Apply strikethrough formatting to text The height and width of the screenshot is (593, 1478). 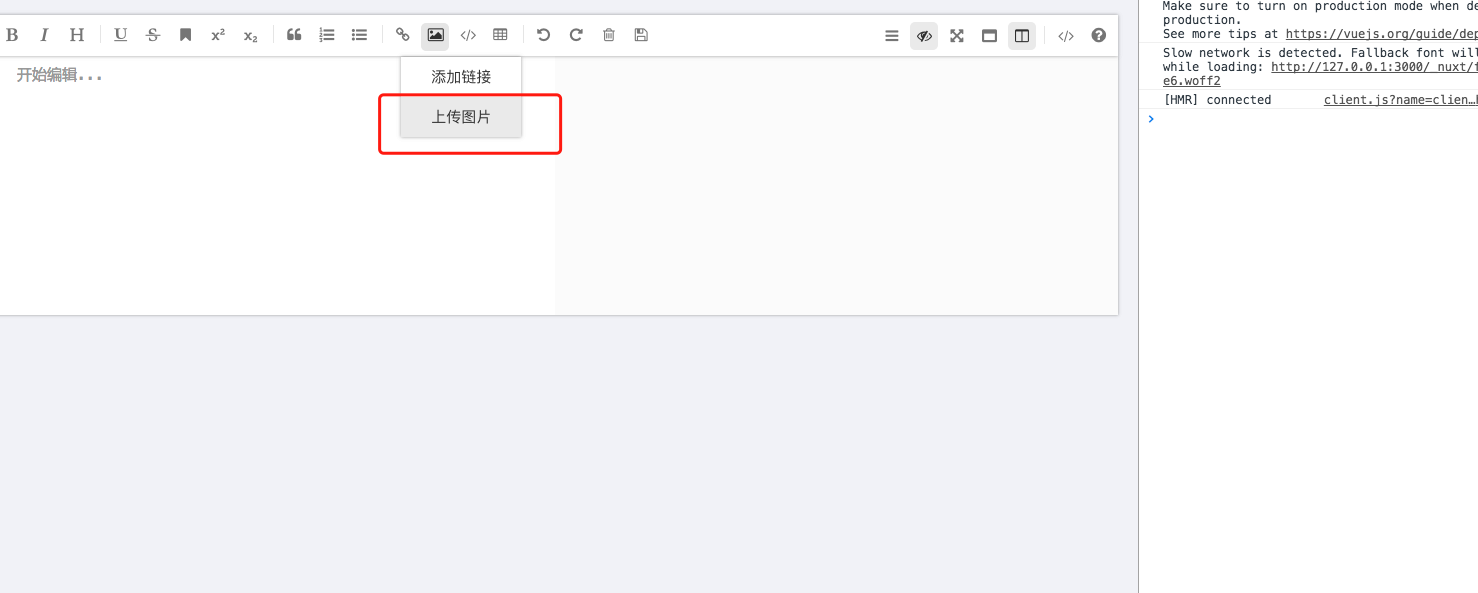[x=152, y=34]
